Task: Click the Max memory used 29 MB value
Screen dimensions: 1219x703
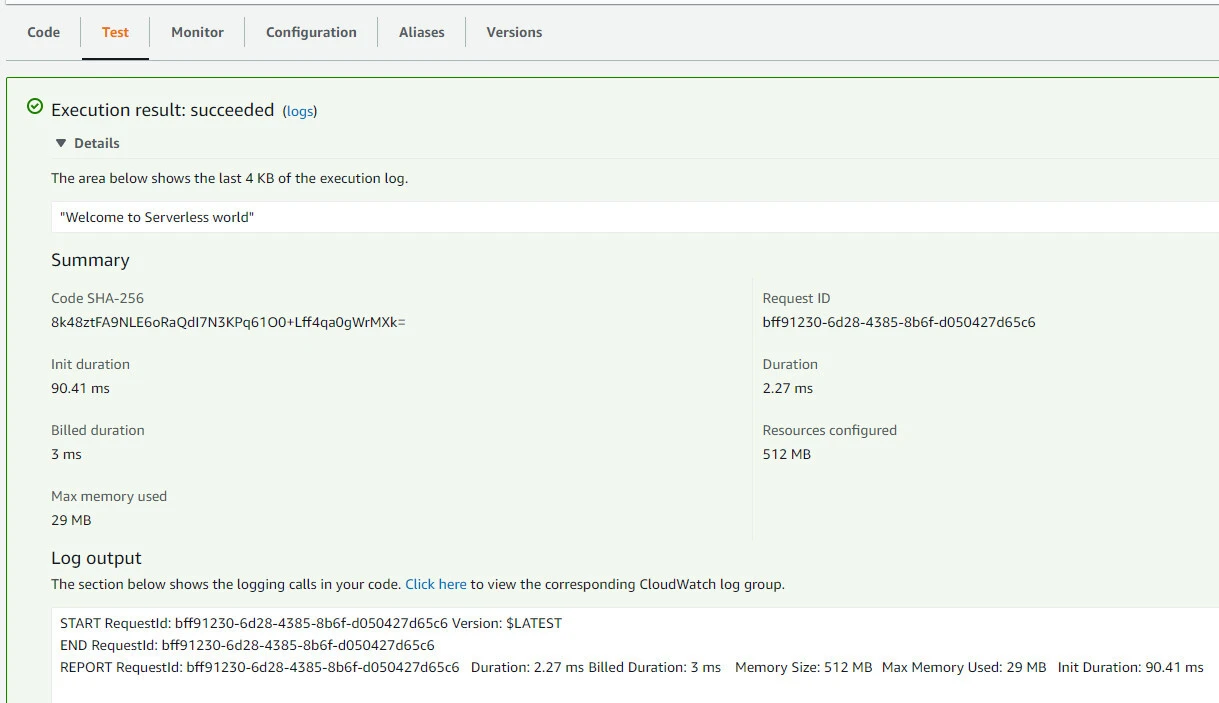Action: [x=71, y=520]
